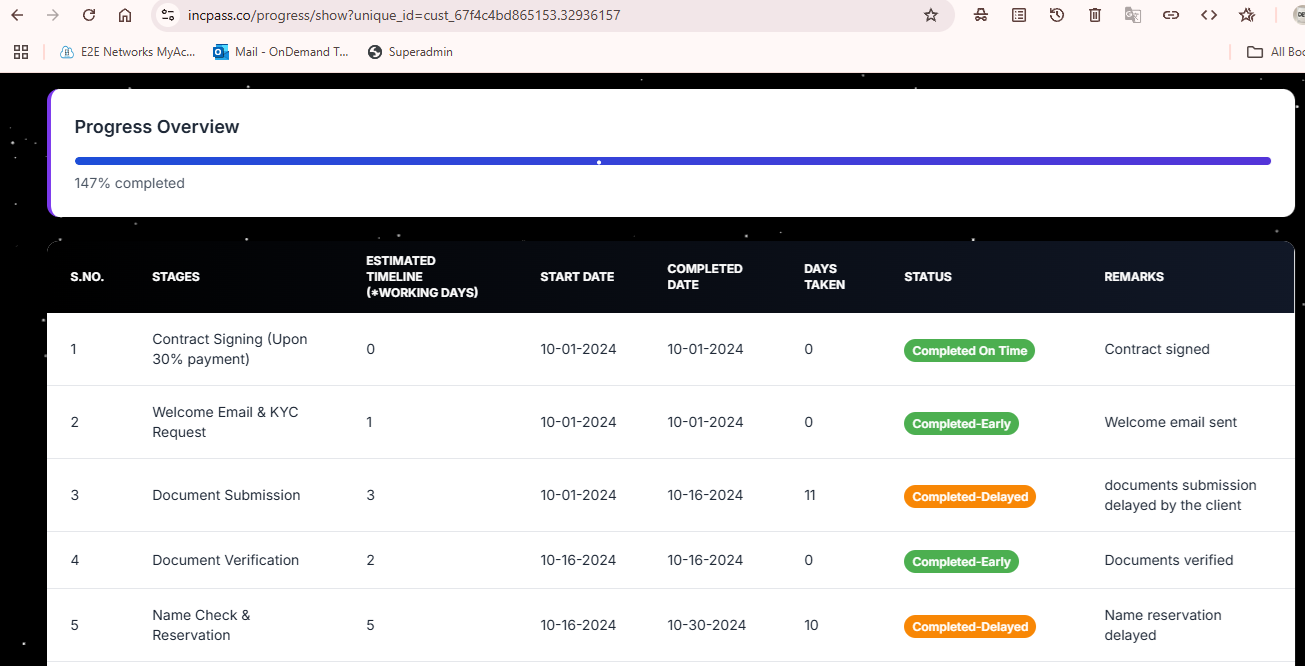Click start date of Contract Signing row
The image size is (1305, 666).
[578, 349]
